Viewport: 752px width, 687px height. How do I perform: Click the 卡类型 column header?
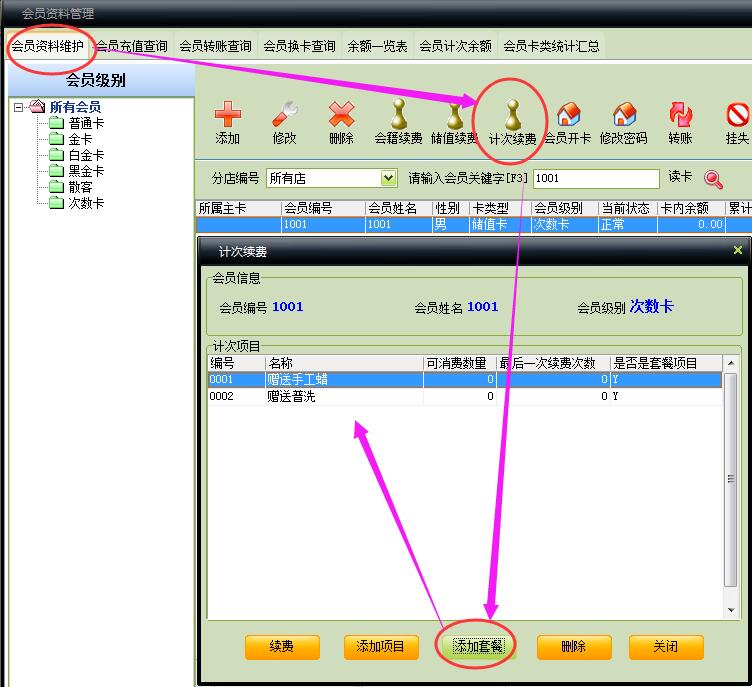500,208
